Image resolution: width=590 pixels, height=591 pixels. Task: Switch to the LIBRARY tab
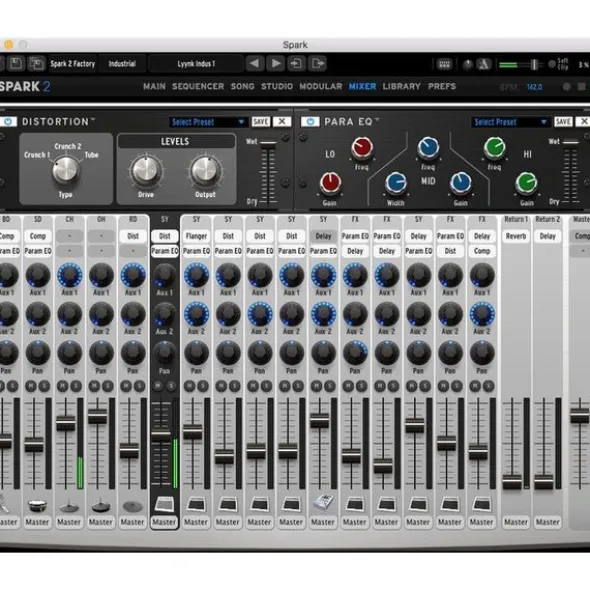[x=402, y=86]
